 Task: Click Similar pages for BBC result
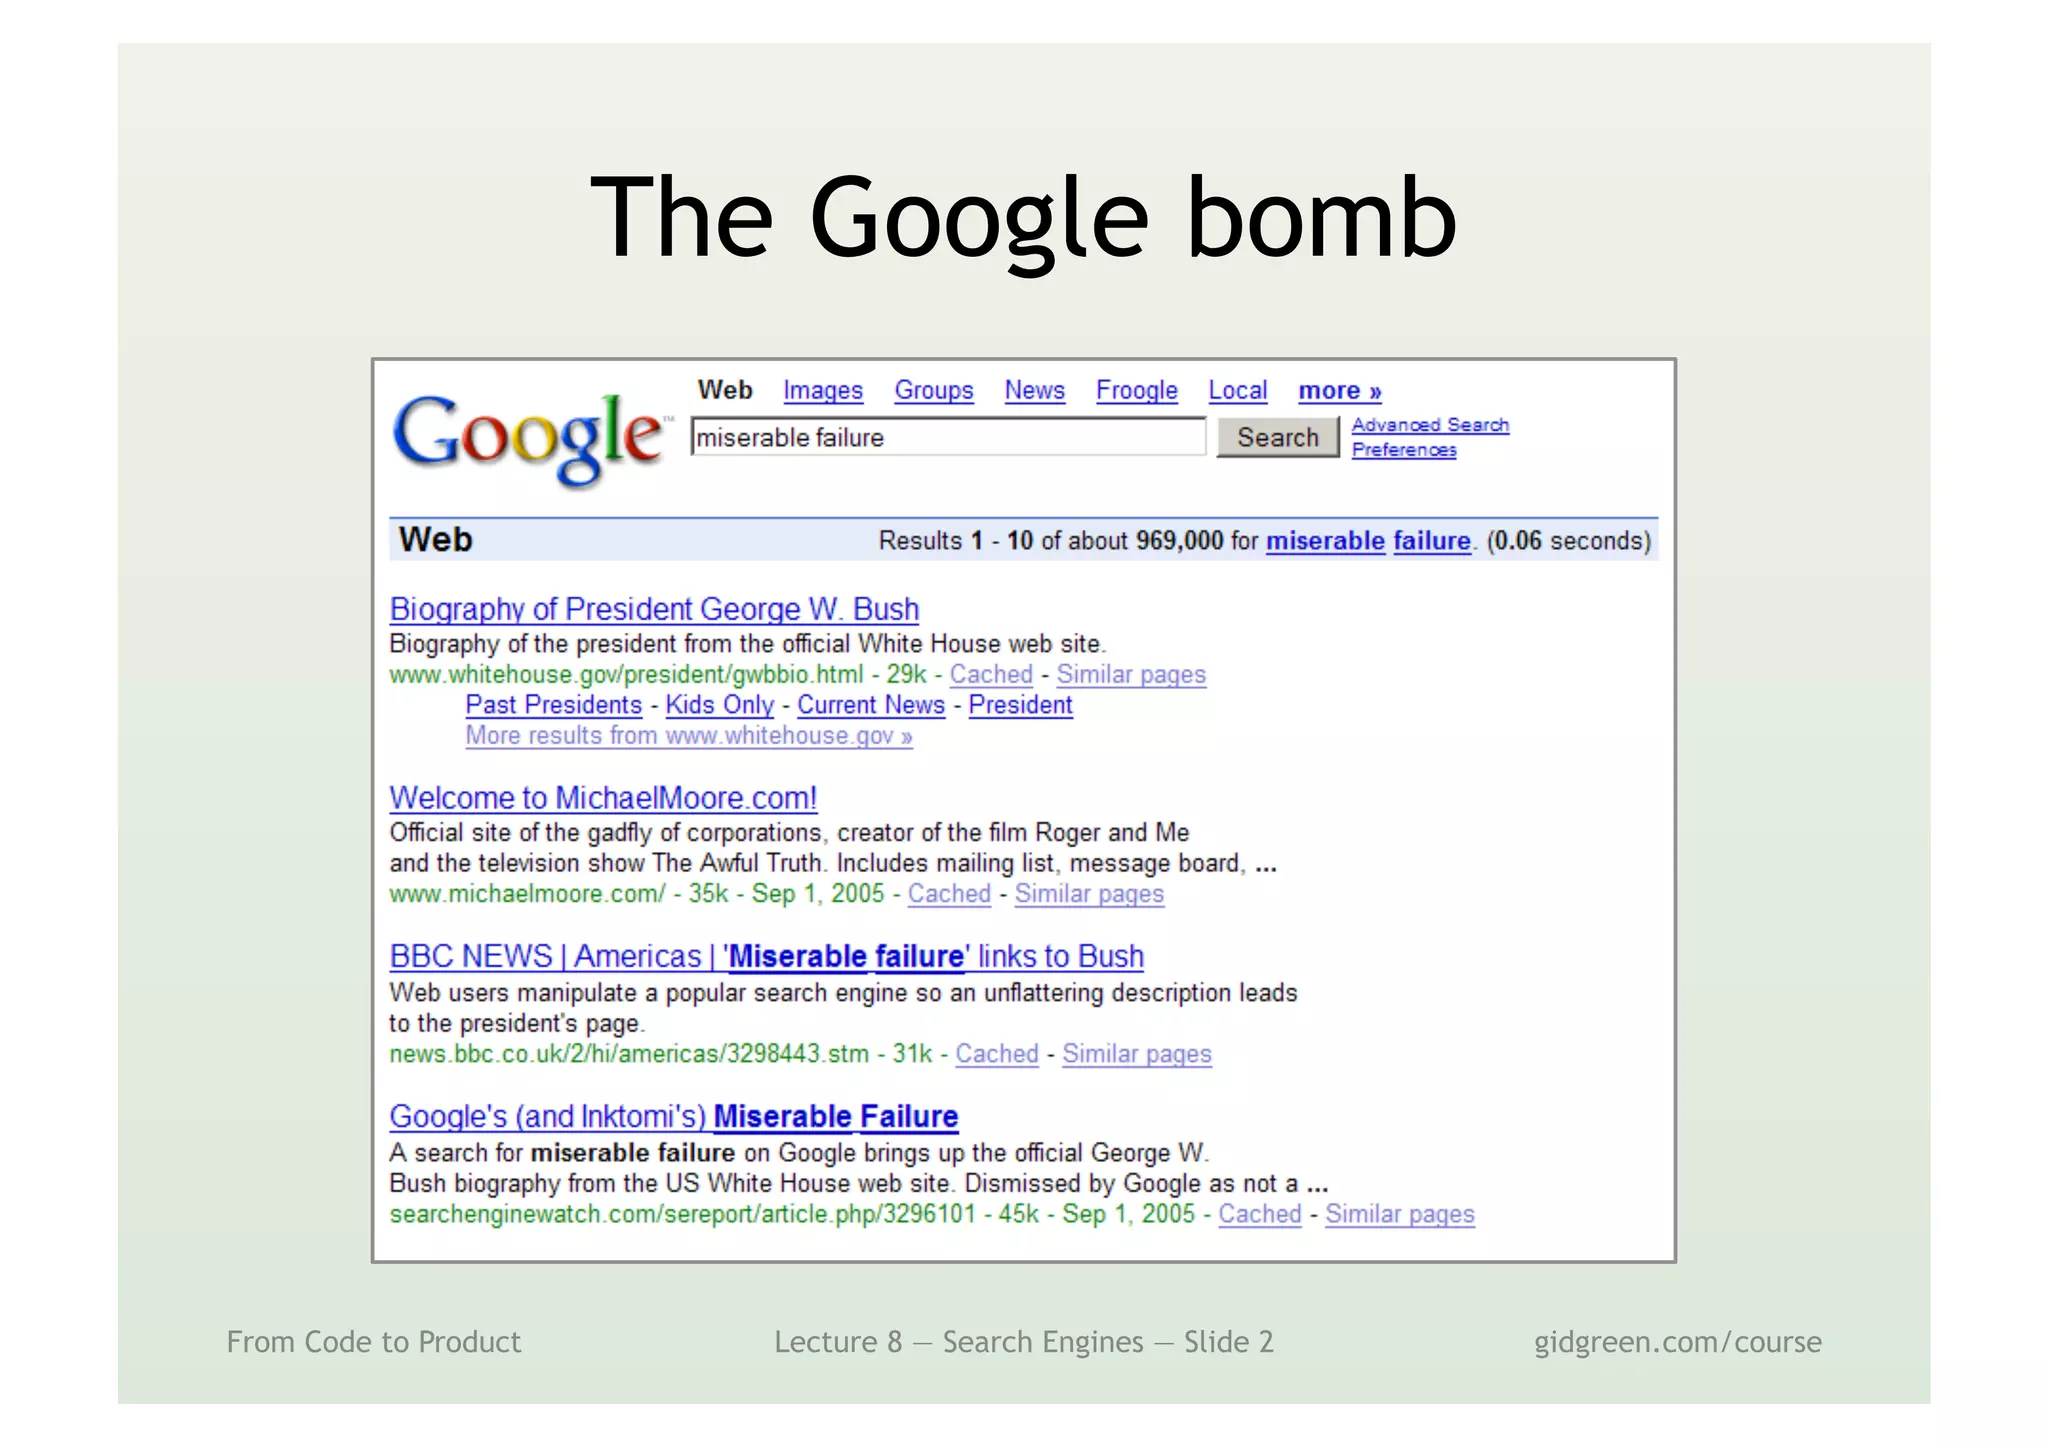coord(1136,1054)
